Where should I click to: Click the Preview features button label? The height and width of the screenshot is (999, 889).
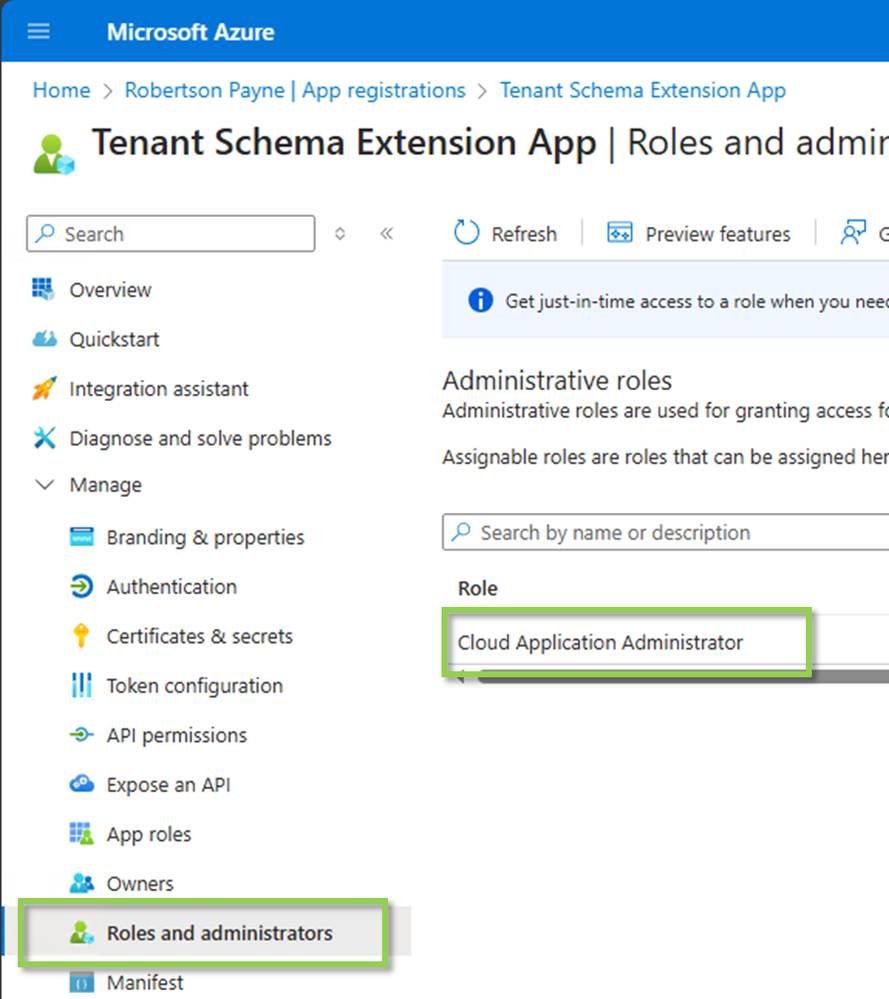(x=718, y=234)
